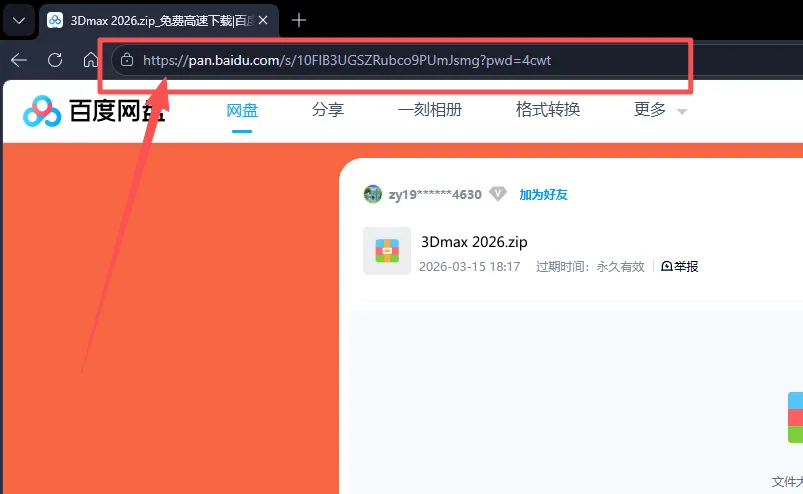Reload the current page
The height and width of the screenshot is (494, 803).
tap(55, 60)
